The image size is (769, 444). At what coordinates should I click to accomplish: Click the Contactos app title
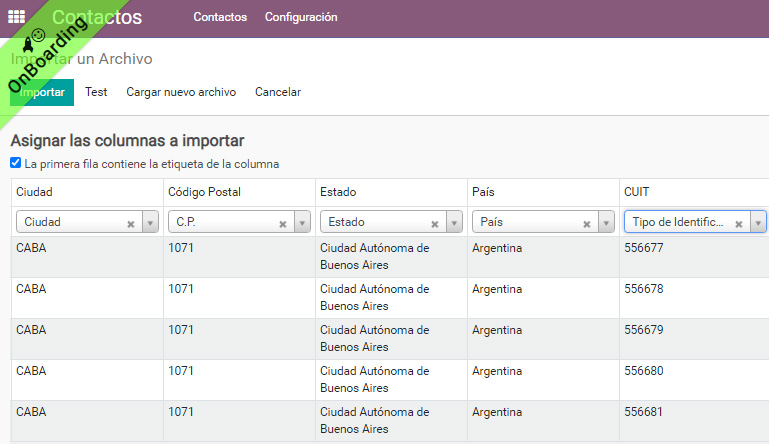[x=97, y=17]
